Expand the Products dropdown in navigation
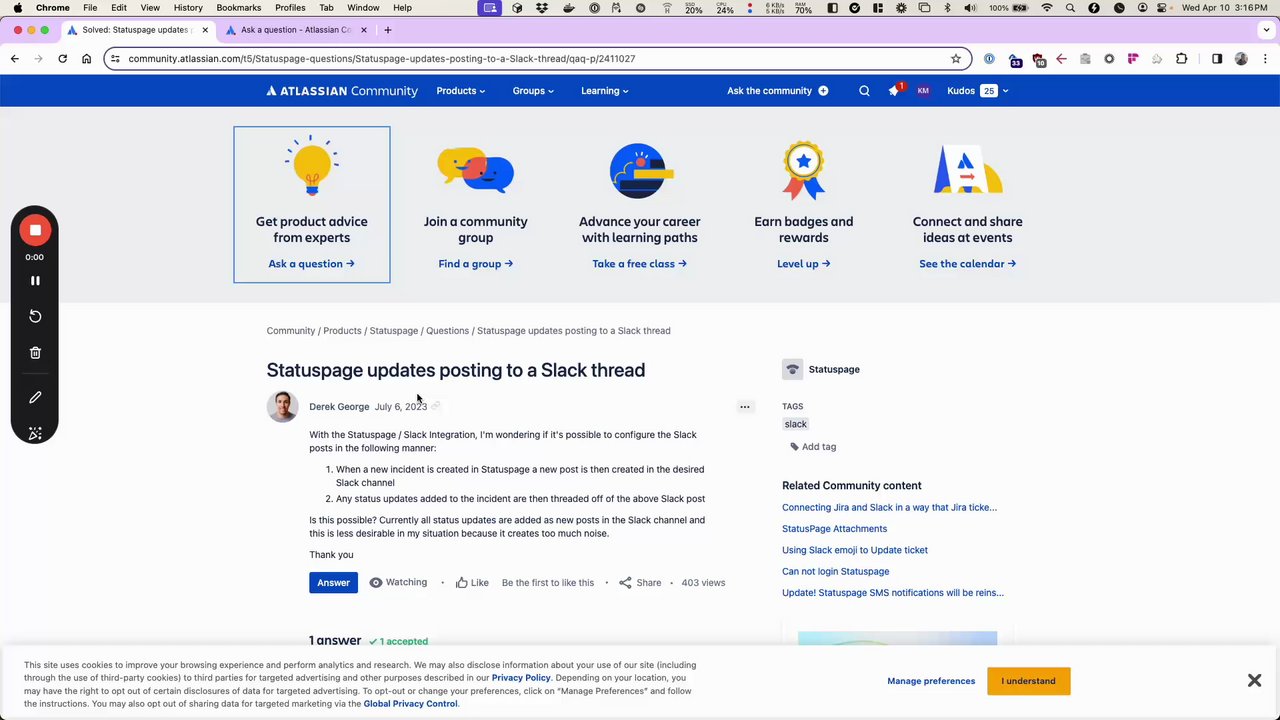The height and width of the screenshot is (720, 1280). coord(460,91)
